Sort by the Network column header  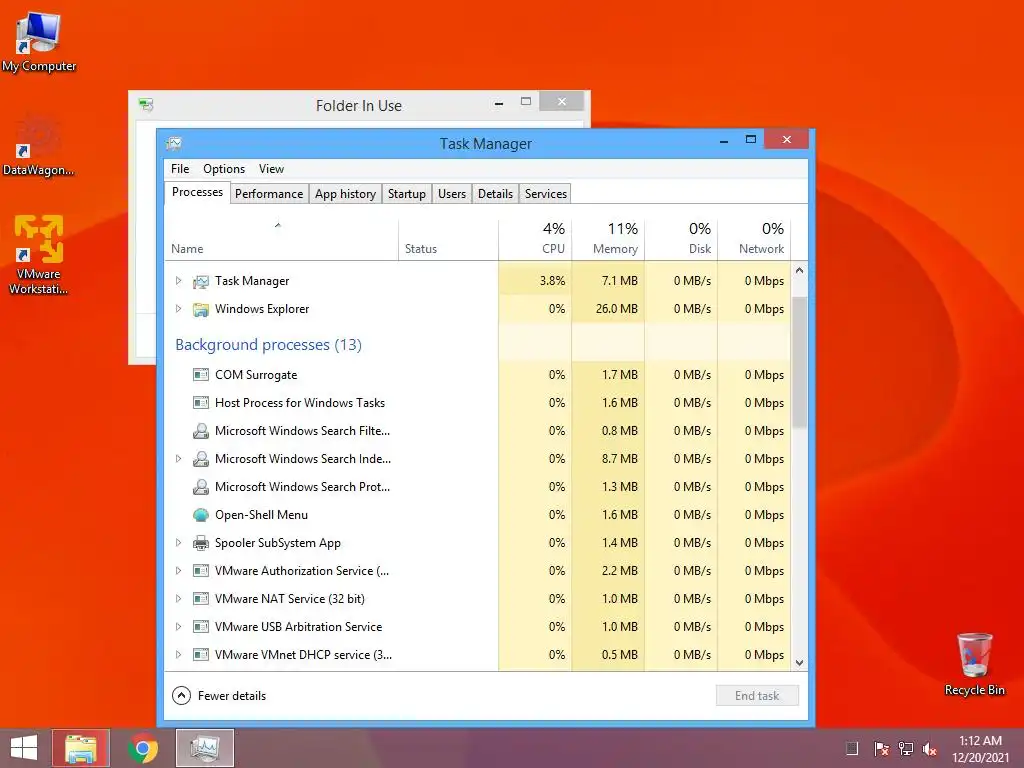click(x=754, y=240)
